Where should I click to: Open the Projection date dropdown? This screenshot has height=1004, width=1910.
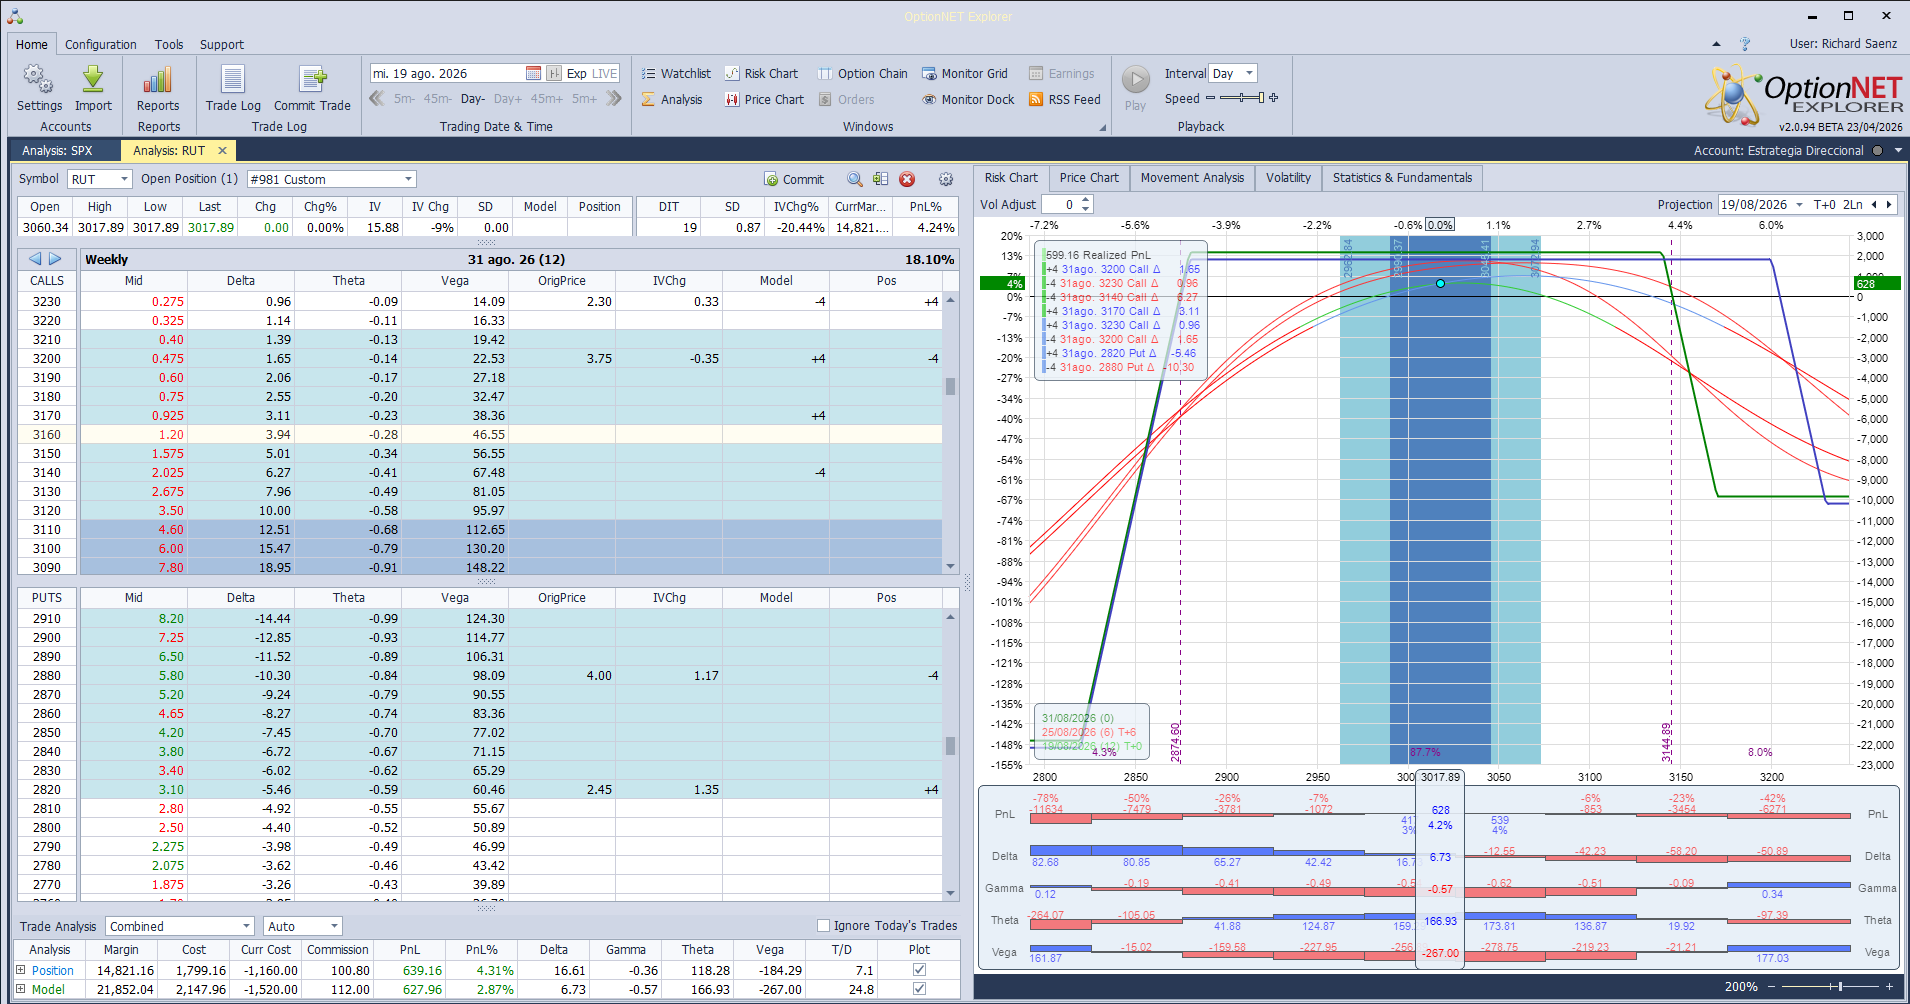pyautogui.click(x=1799, y=204)
